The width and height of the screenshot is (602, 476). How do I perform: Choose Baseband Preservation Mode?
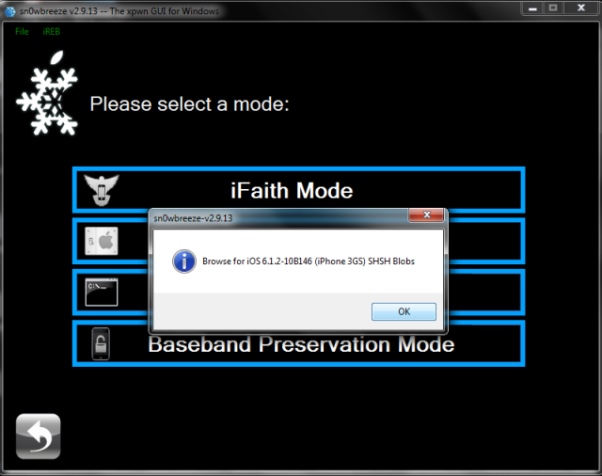(298, 344)
